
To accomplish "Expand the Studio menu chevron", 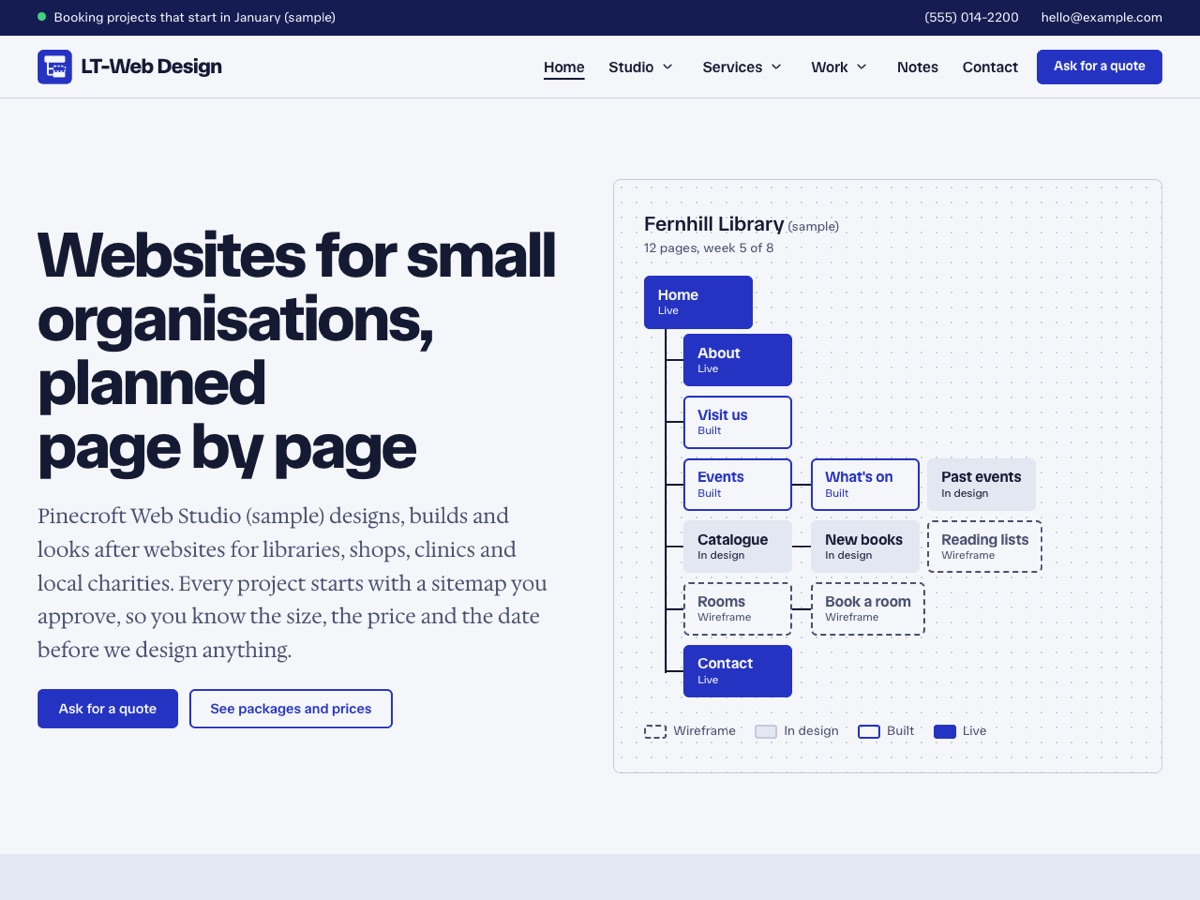I will (x=668, y=67).
